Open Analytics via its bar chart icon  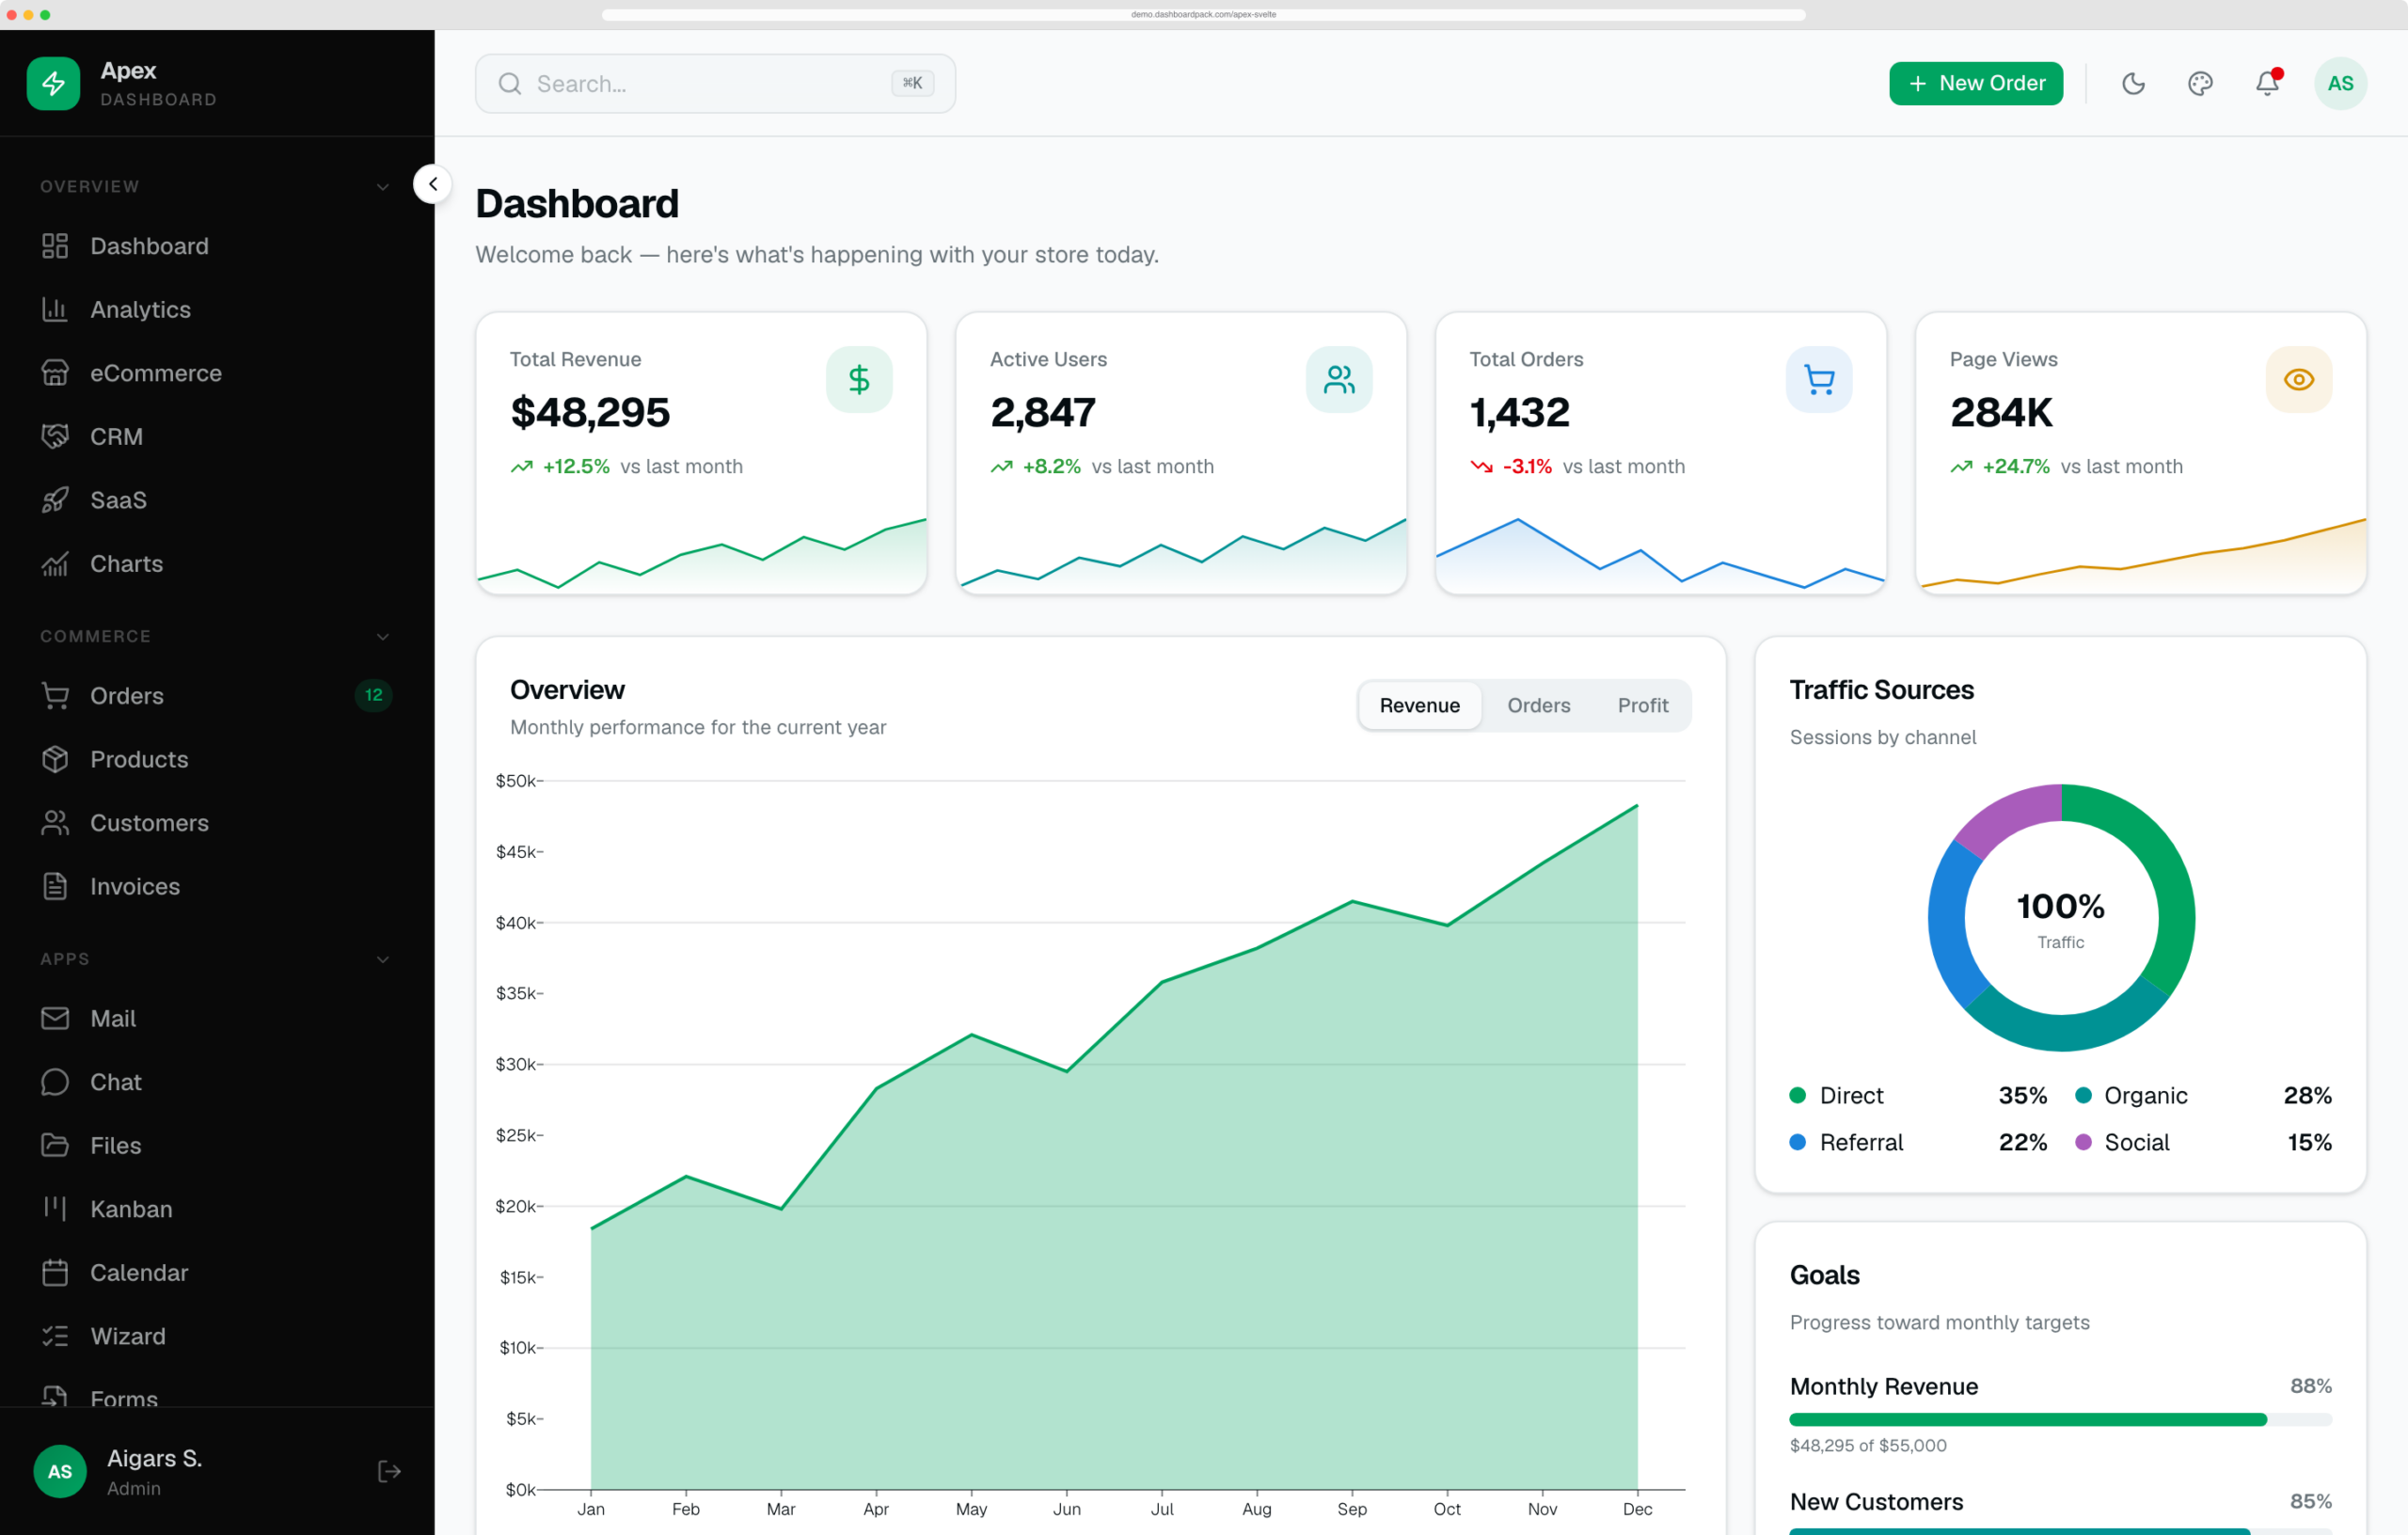[55, 309]
